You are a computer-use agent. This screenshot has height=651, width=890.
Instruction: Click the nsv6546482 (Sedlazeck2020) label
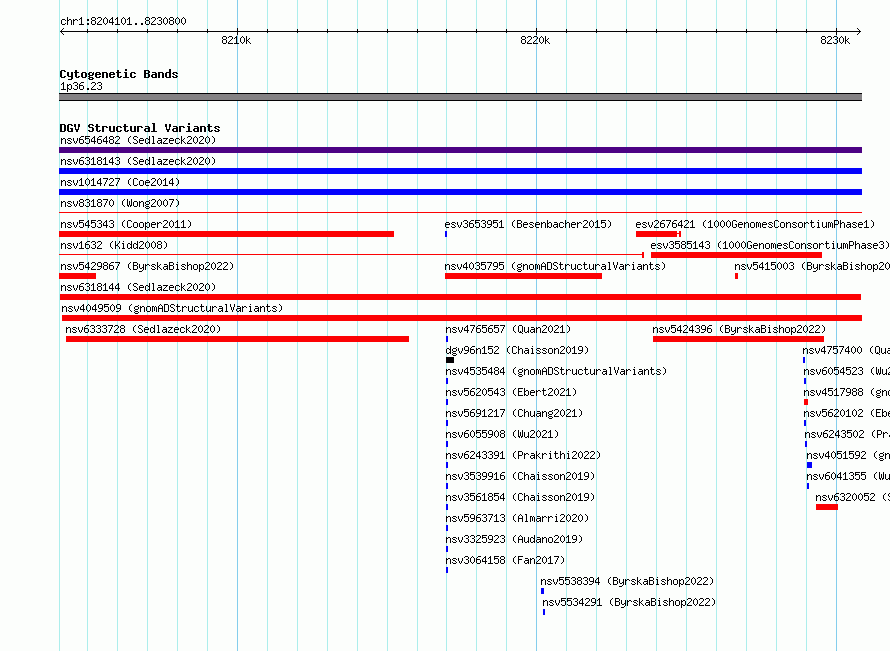click(x=138, y=140)
